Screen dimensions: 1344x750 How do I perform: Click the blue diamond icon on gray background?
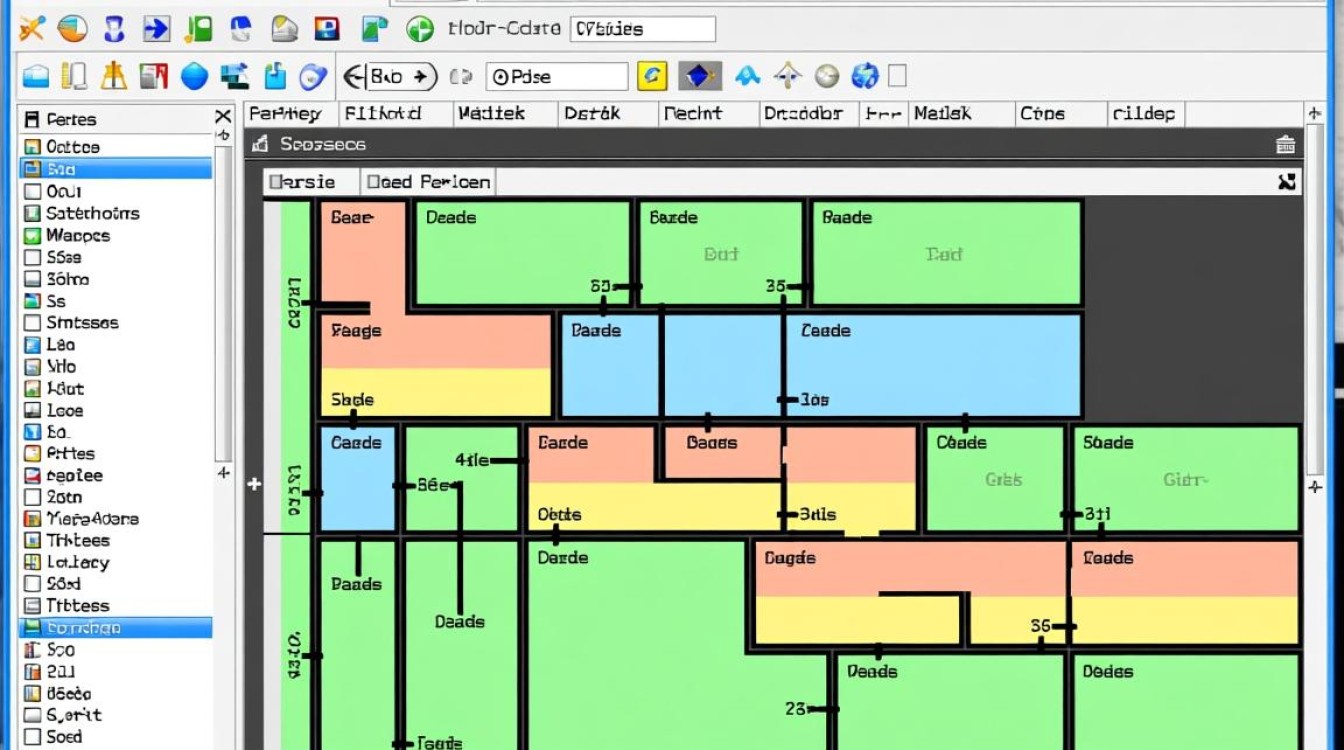(x=700, y=76)
